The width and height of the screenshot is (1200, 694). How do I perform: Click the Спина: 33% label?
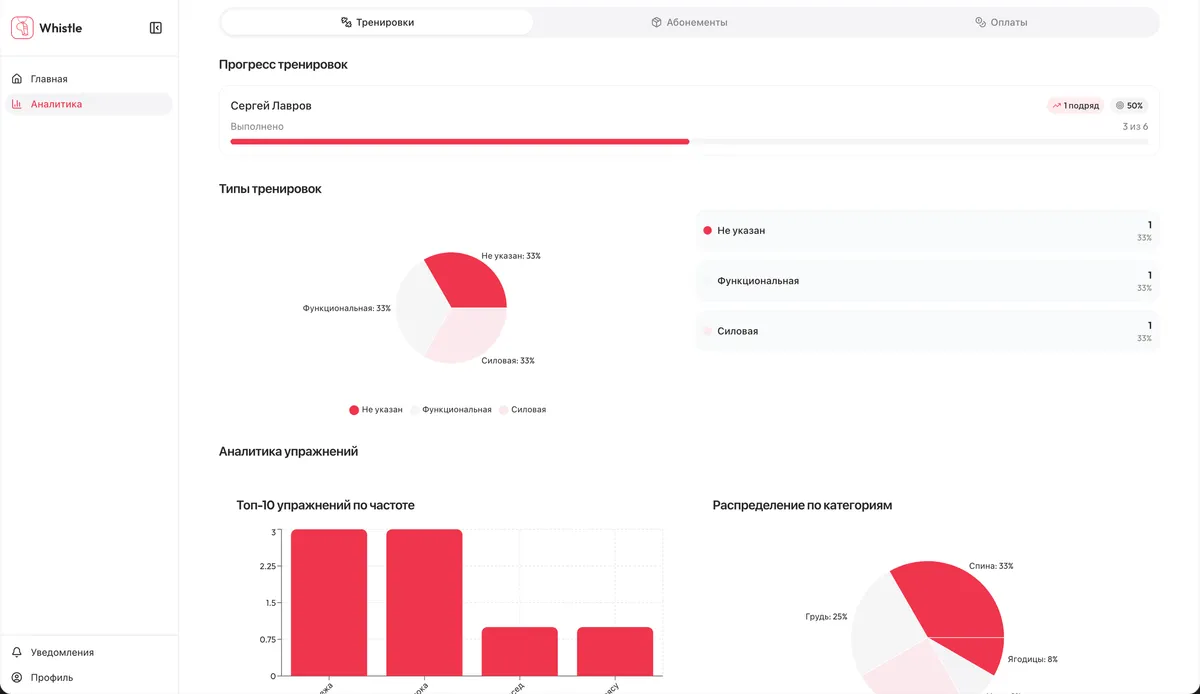pyautogui.click(x=991, y=566)
